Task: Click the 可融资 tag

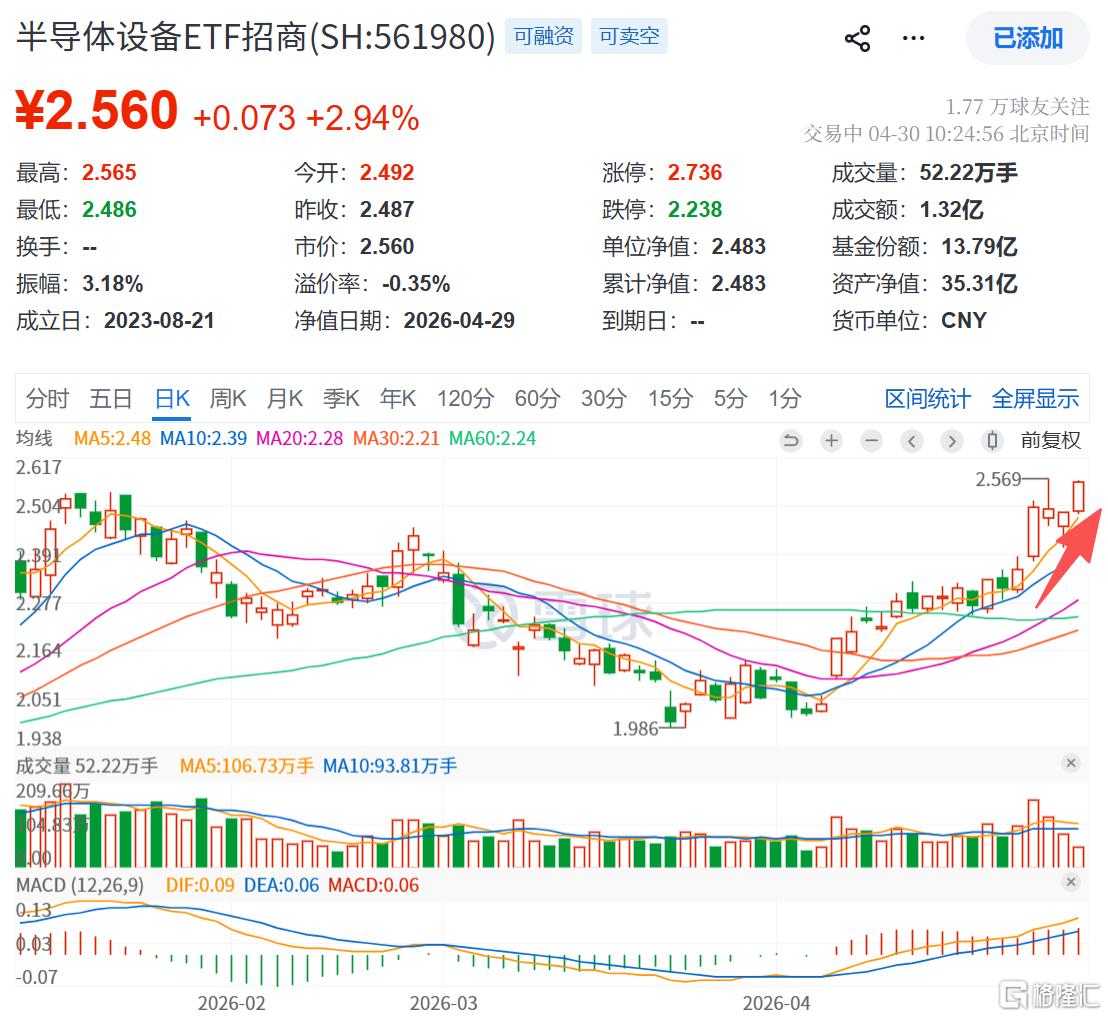Action: click(x=543, y=36)
